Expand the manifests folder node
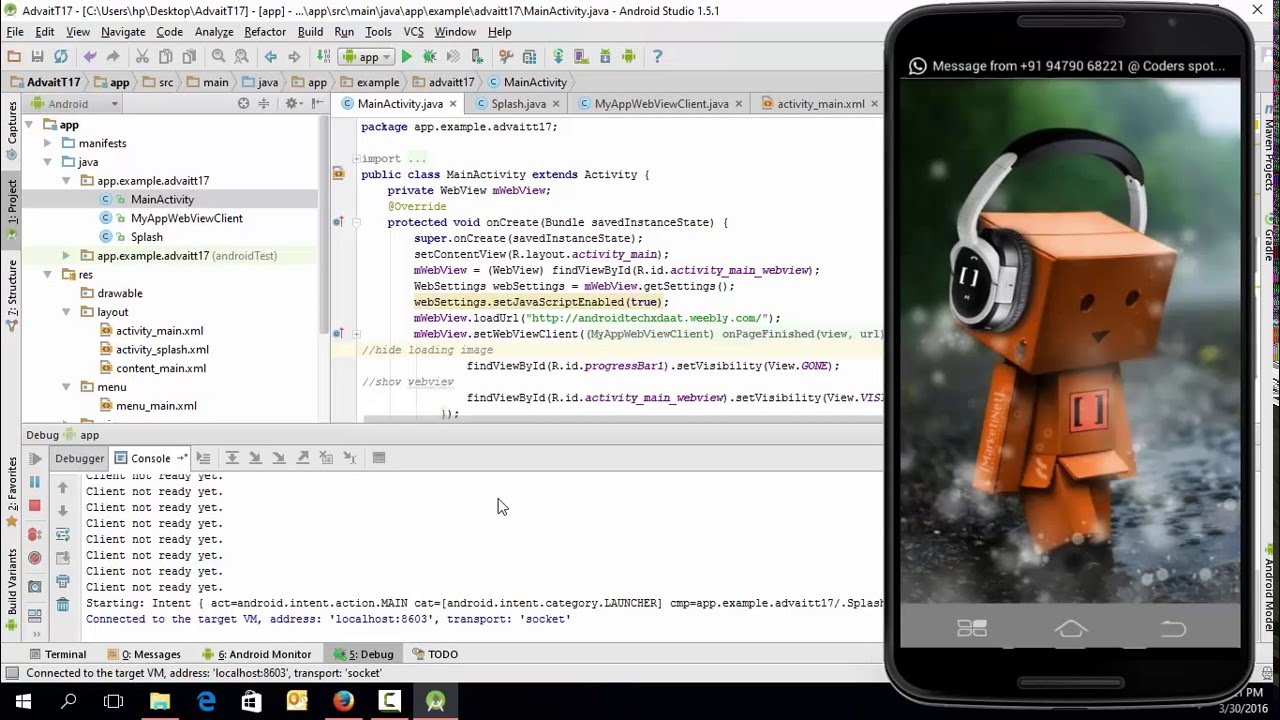 (x=47, y=144)
